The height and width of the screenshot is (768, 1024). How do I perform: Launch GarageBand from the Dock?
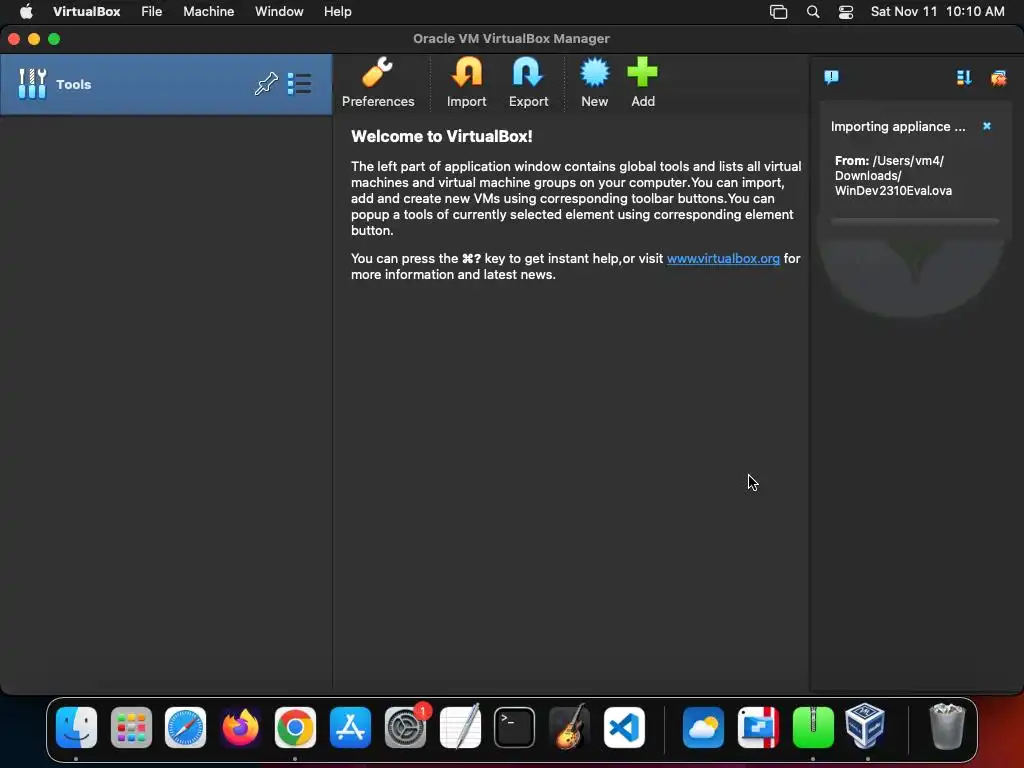pos(569,726)
